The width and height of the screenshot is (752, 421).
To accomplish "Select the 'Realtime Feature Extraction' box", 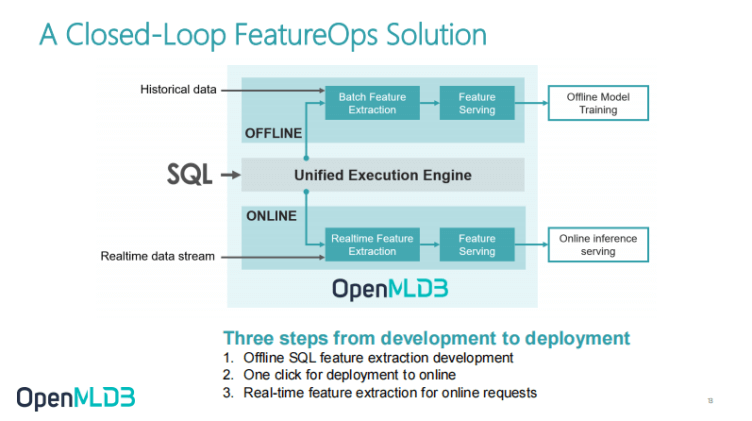I will coord(372,245).
